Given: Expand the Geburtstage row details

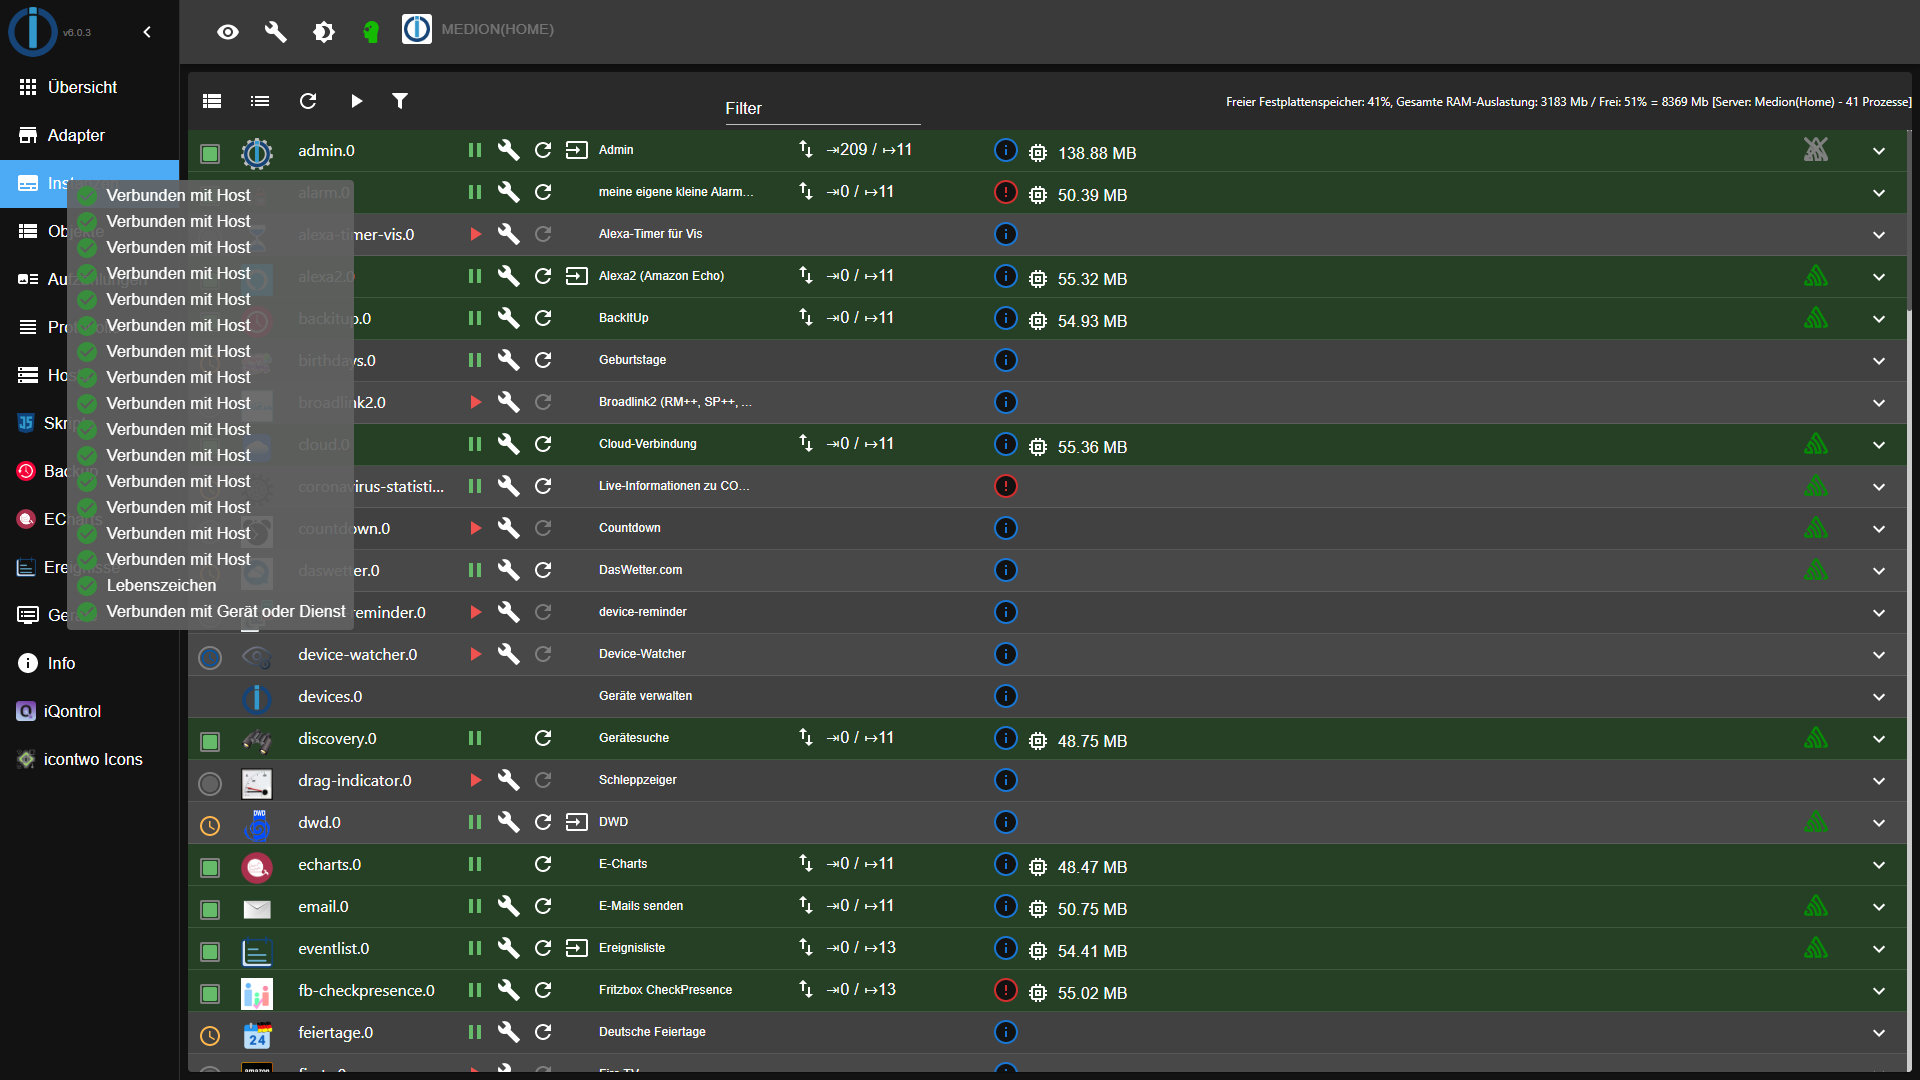Looking at the screenshot, I should pos(1879,361).
